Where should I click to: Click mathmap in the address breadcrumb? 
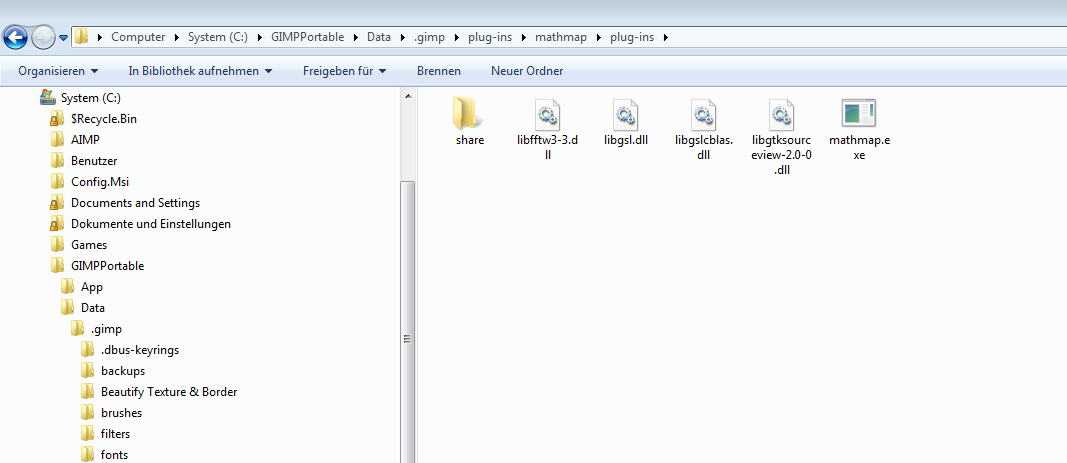click(559, 37)
